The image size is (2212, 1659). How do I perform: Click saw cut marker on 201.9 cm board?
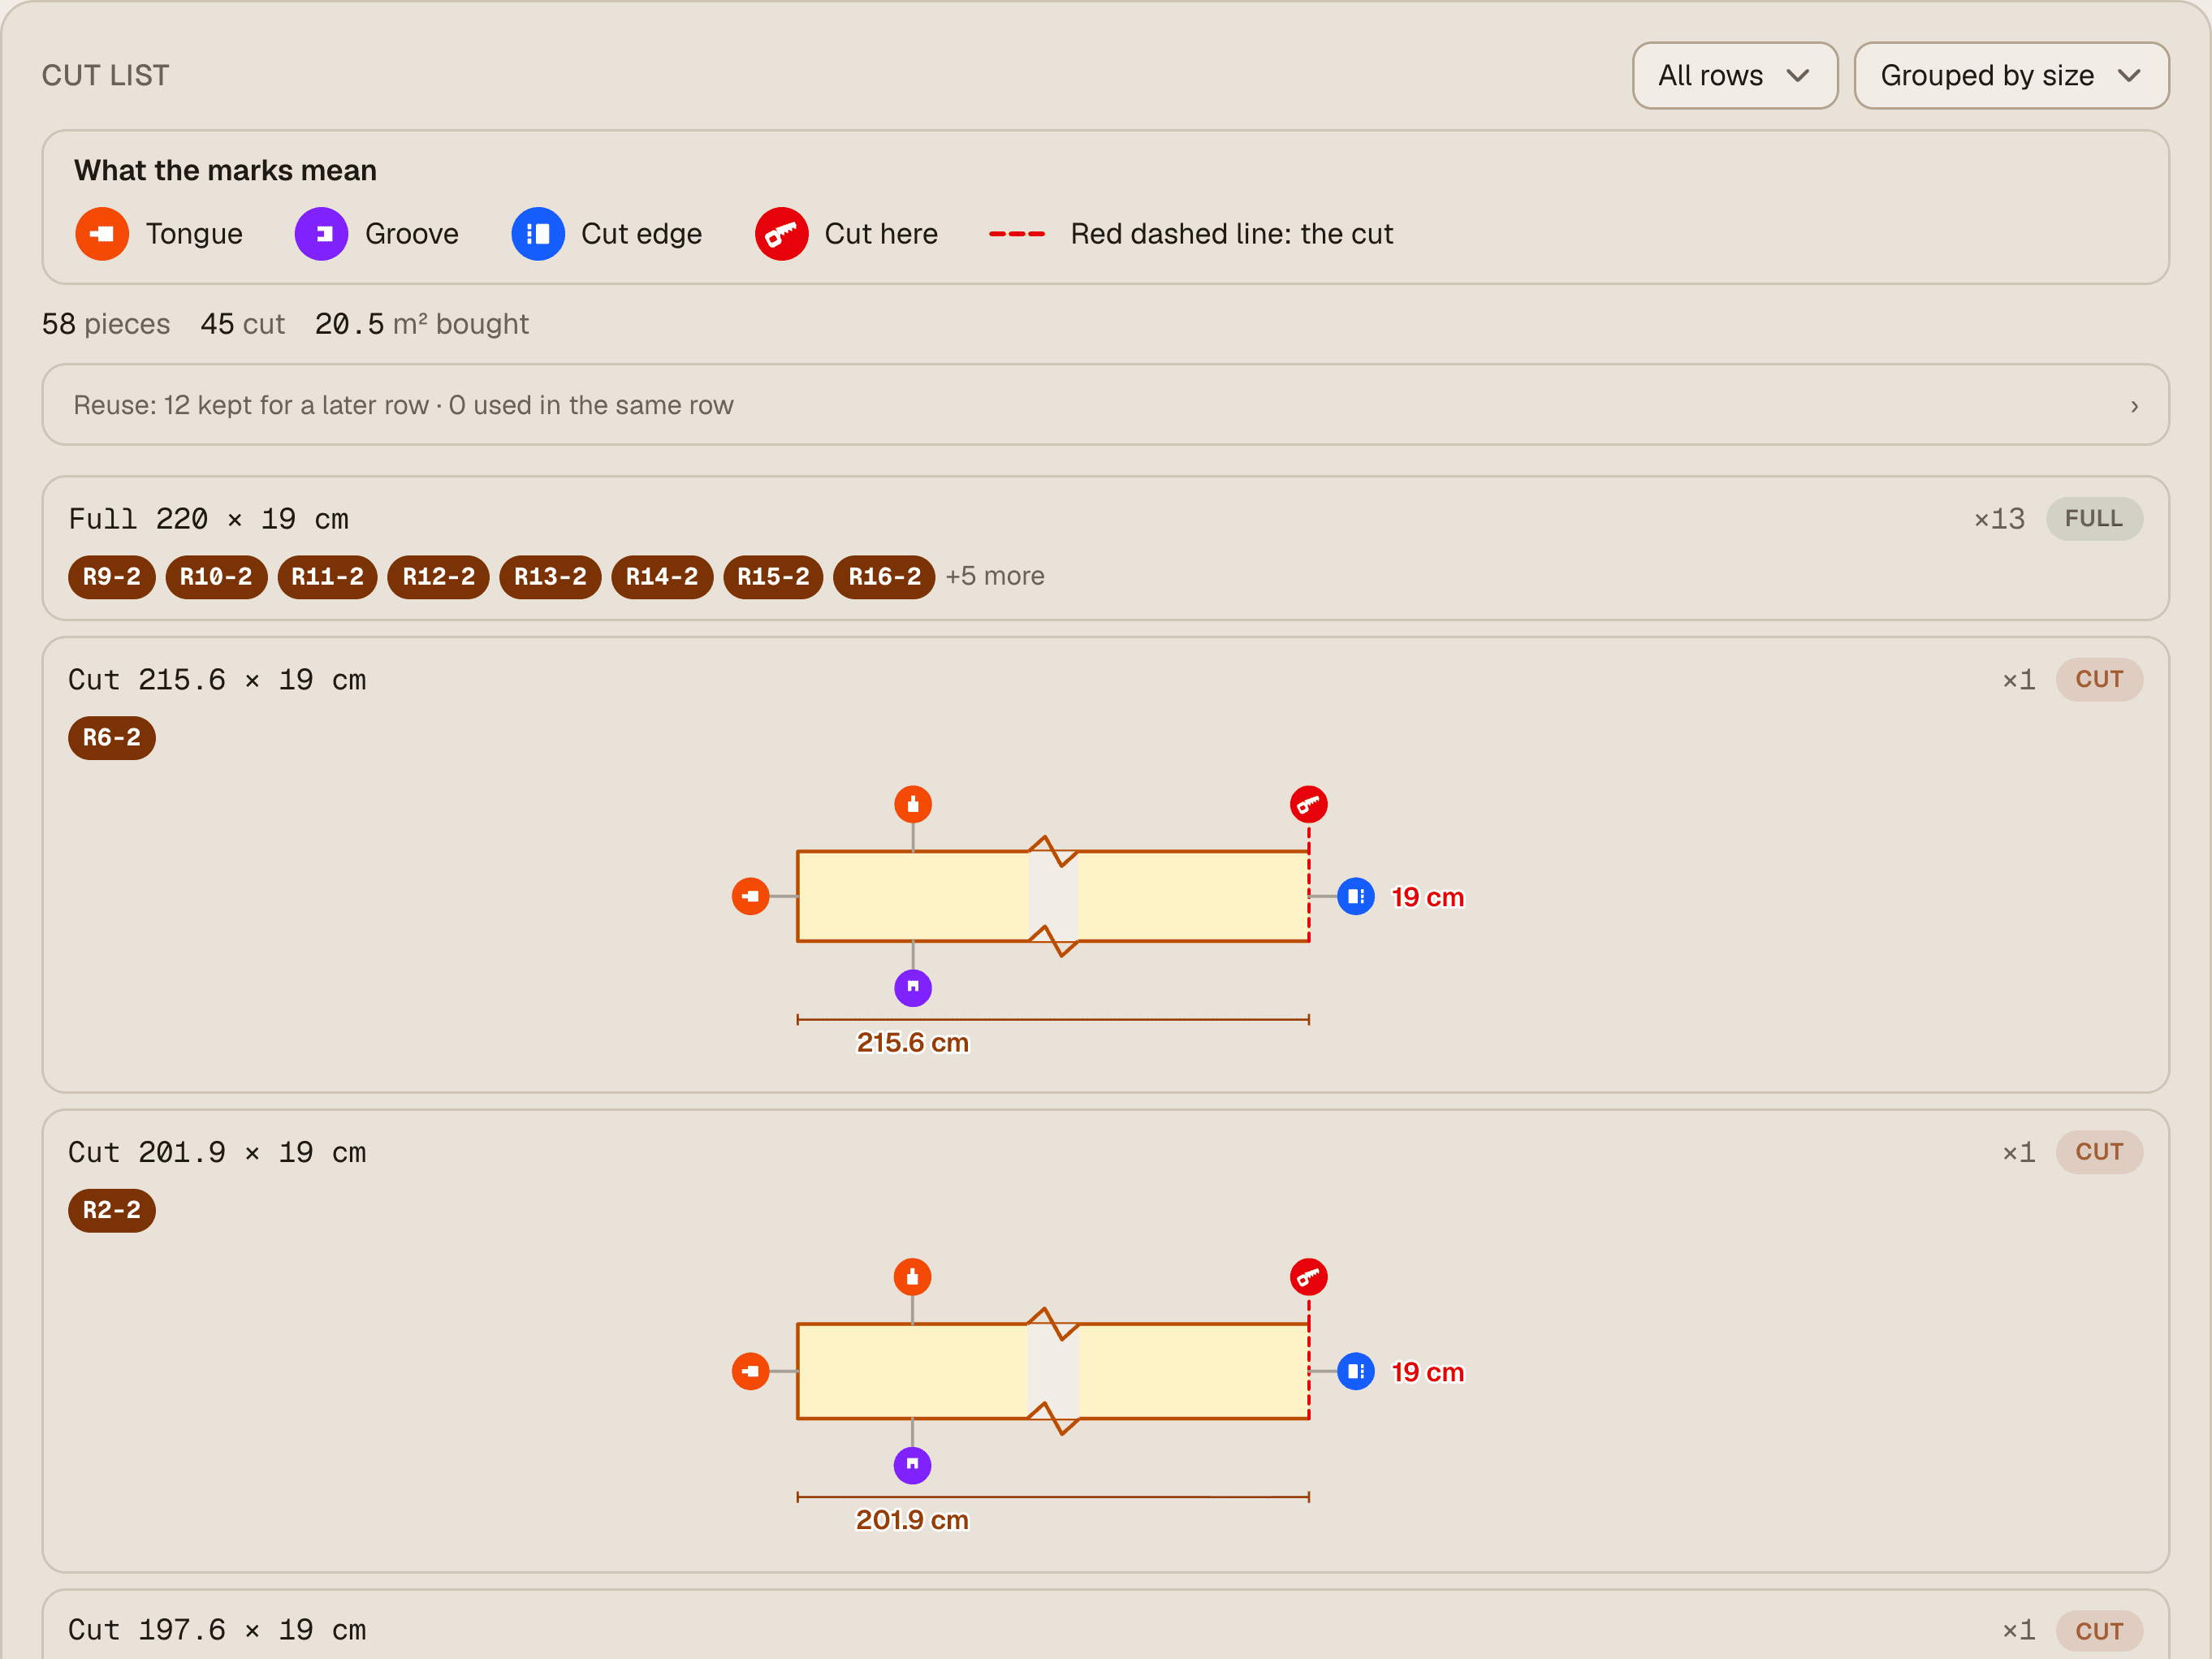click(x=1308, y=1277)
